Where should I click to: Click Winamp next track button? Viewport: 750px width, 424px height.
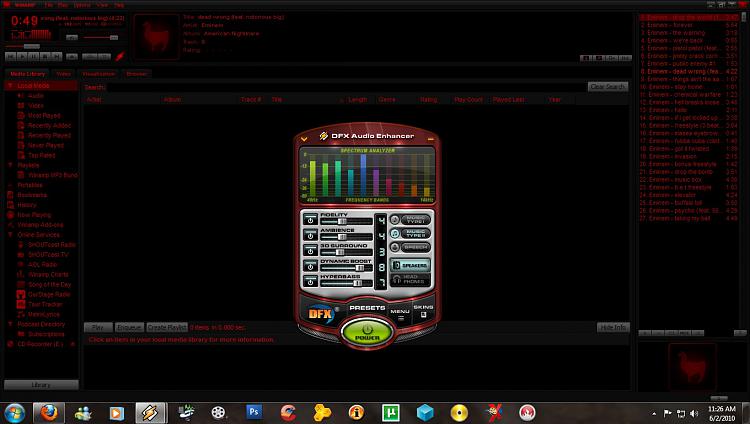pyautogui.click(x=56, y=56)
